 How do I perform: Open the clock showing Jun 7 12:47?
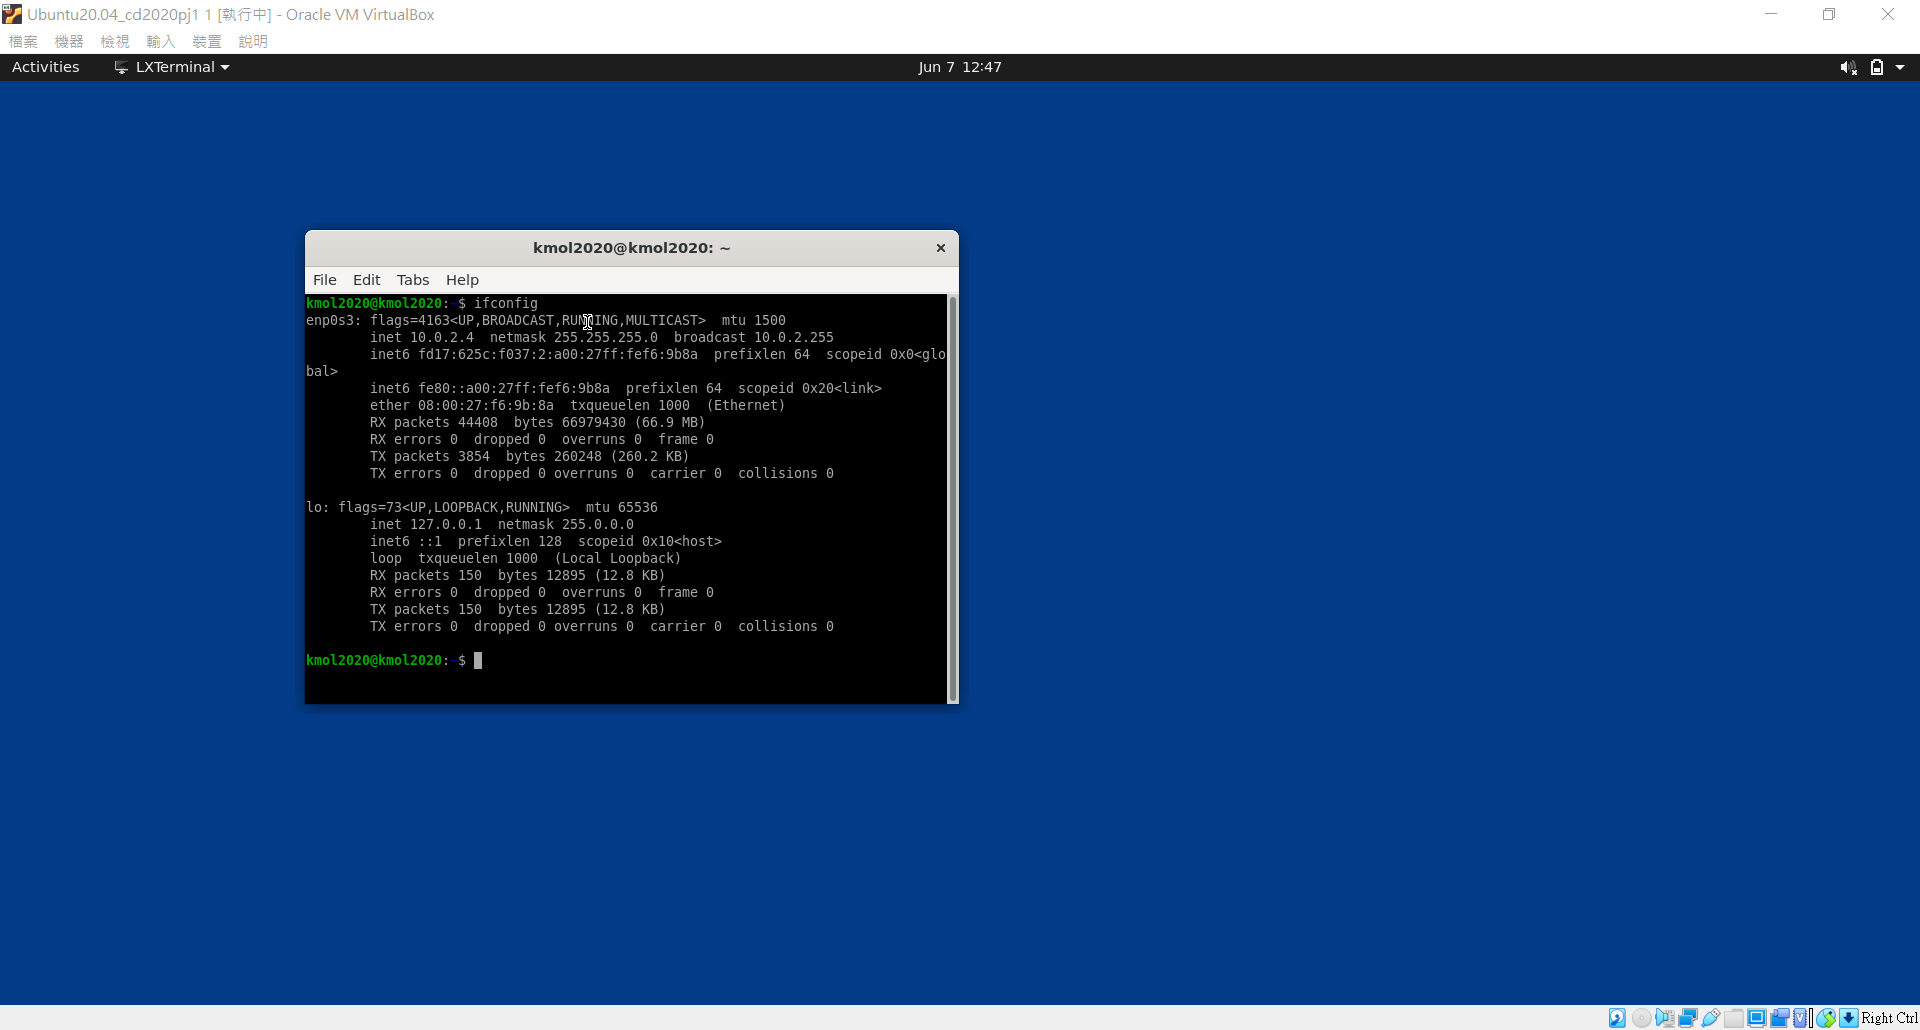coord(959,67)
